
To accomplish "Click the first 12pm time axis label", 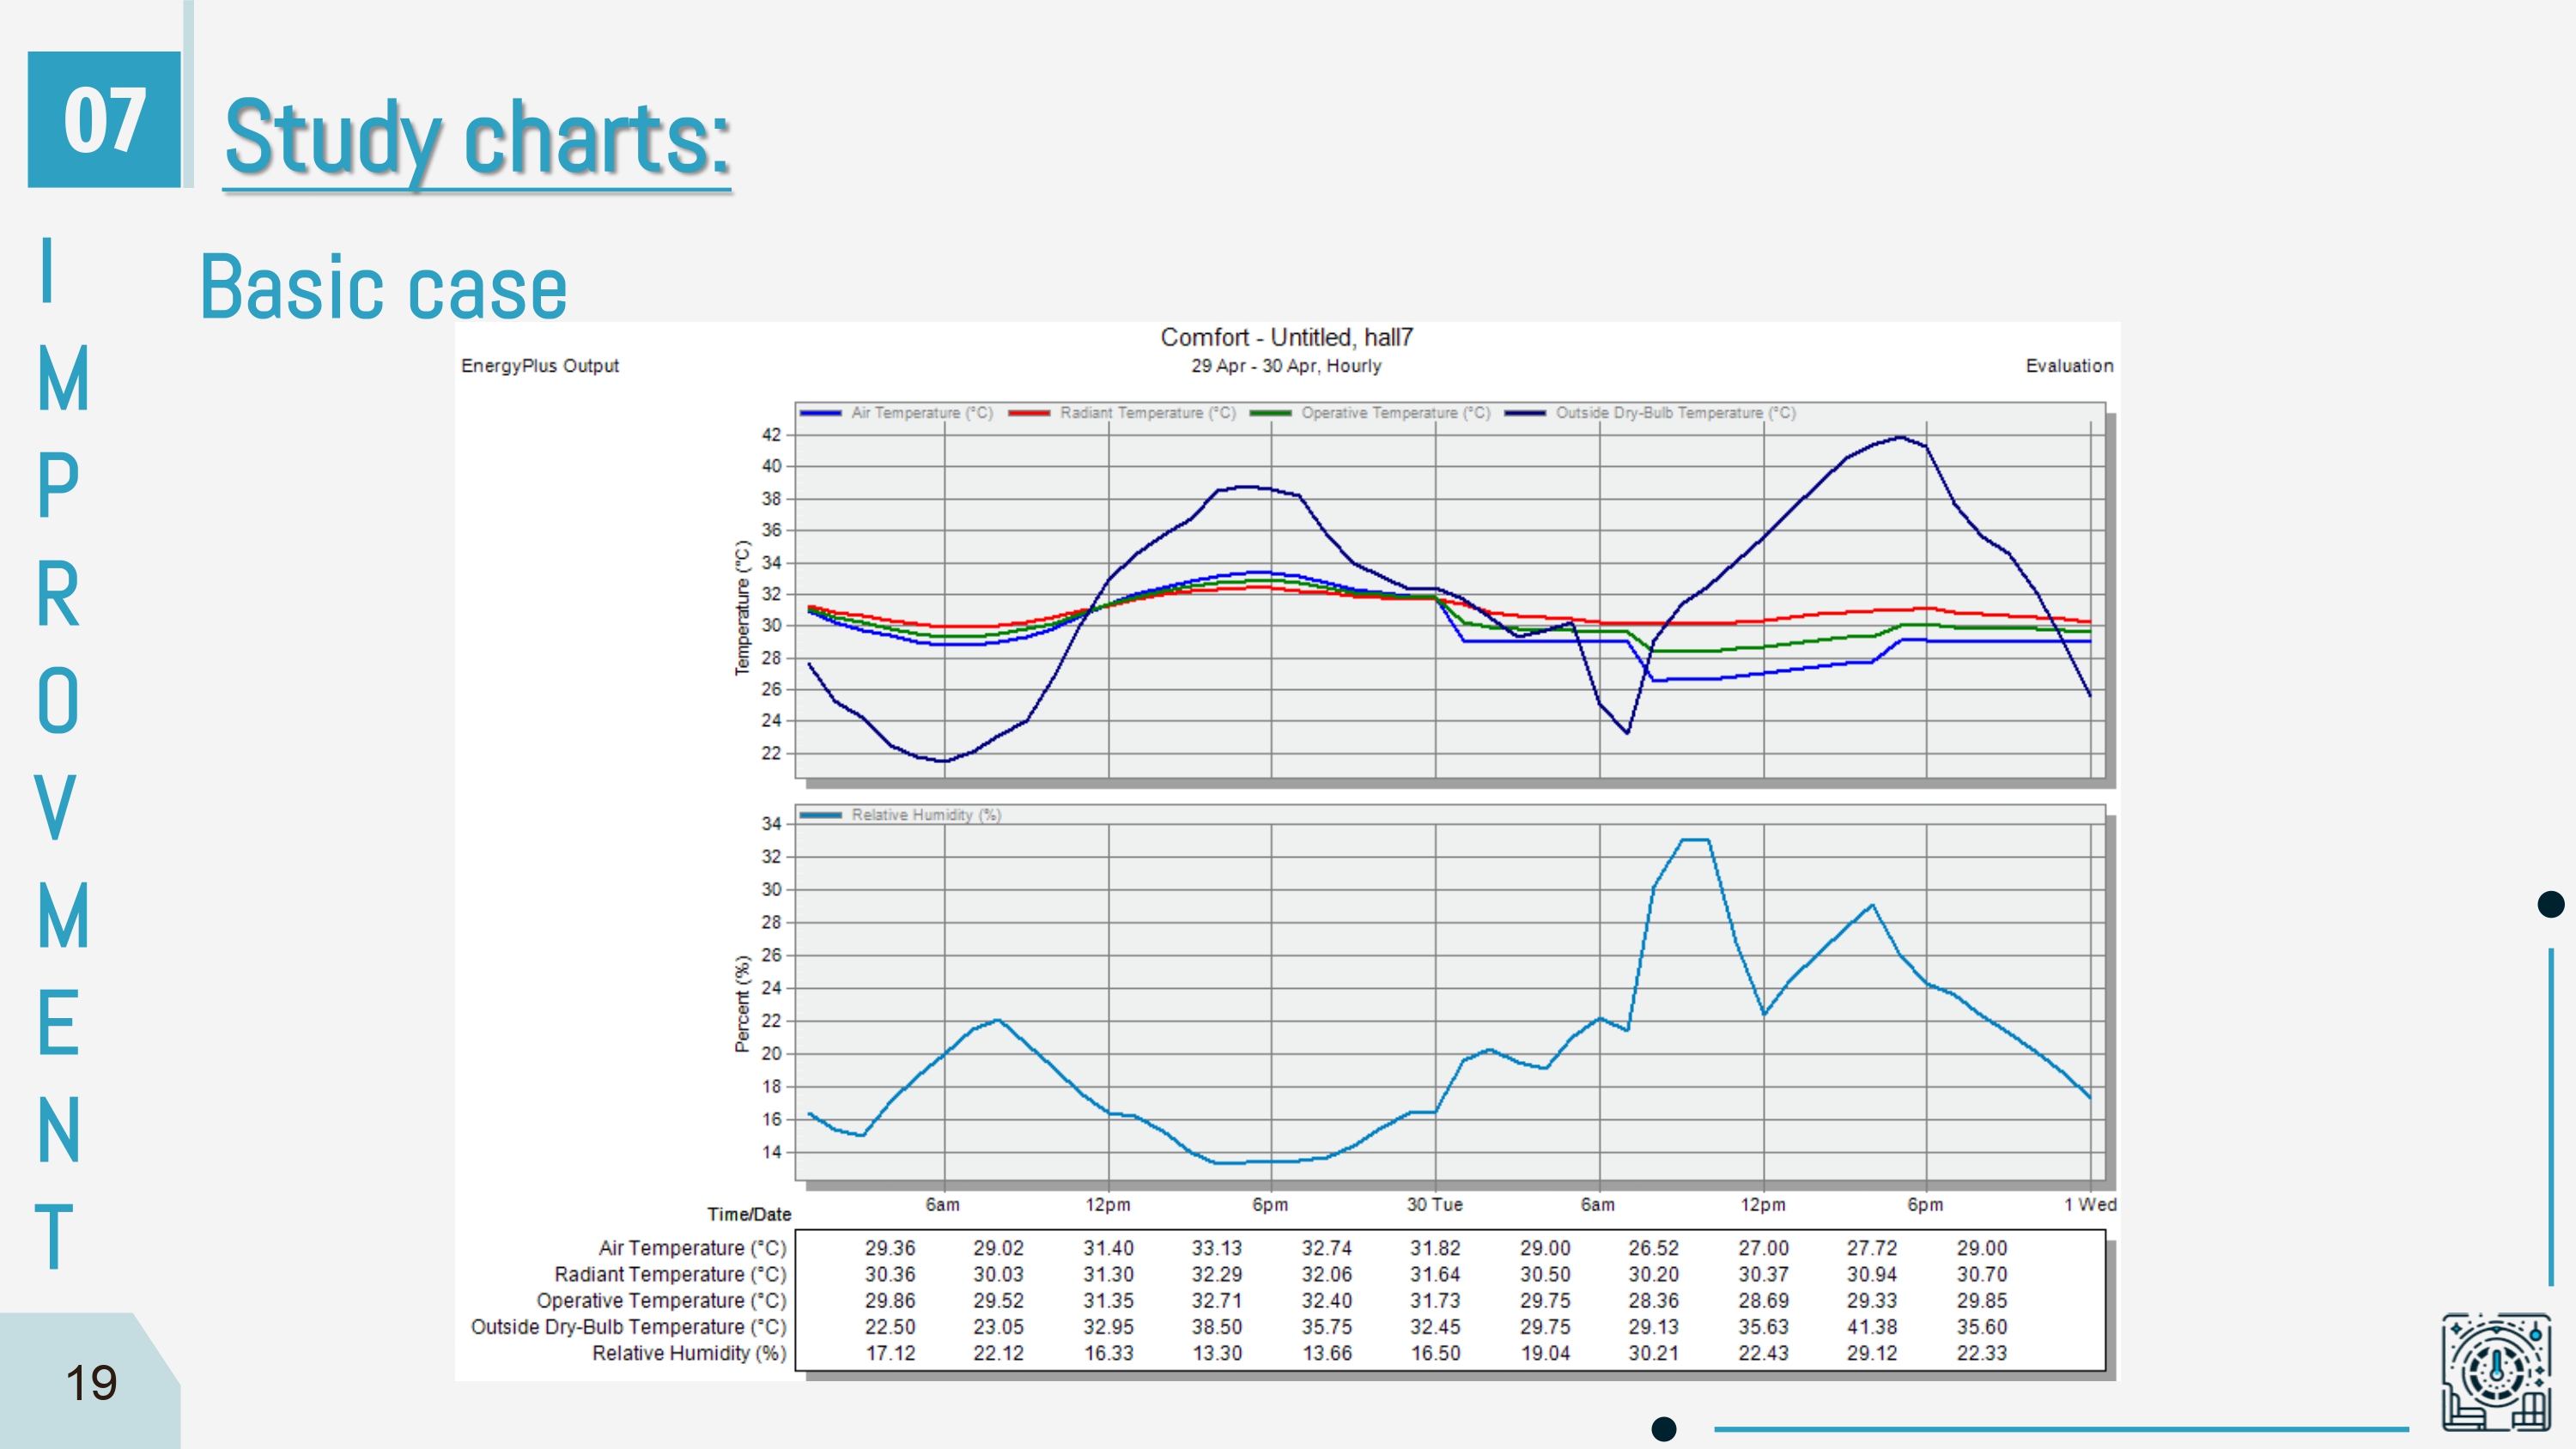I will tap(1108, 1204).
